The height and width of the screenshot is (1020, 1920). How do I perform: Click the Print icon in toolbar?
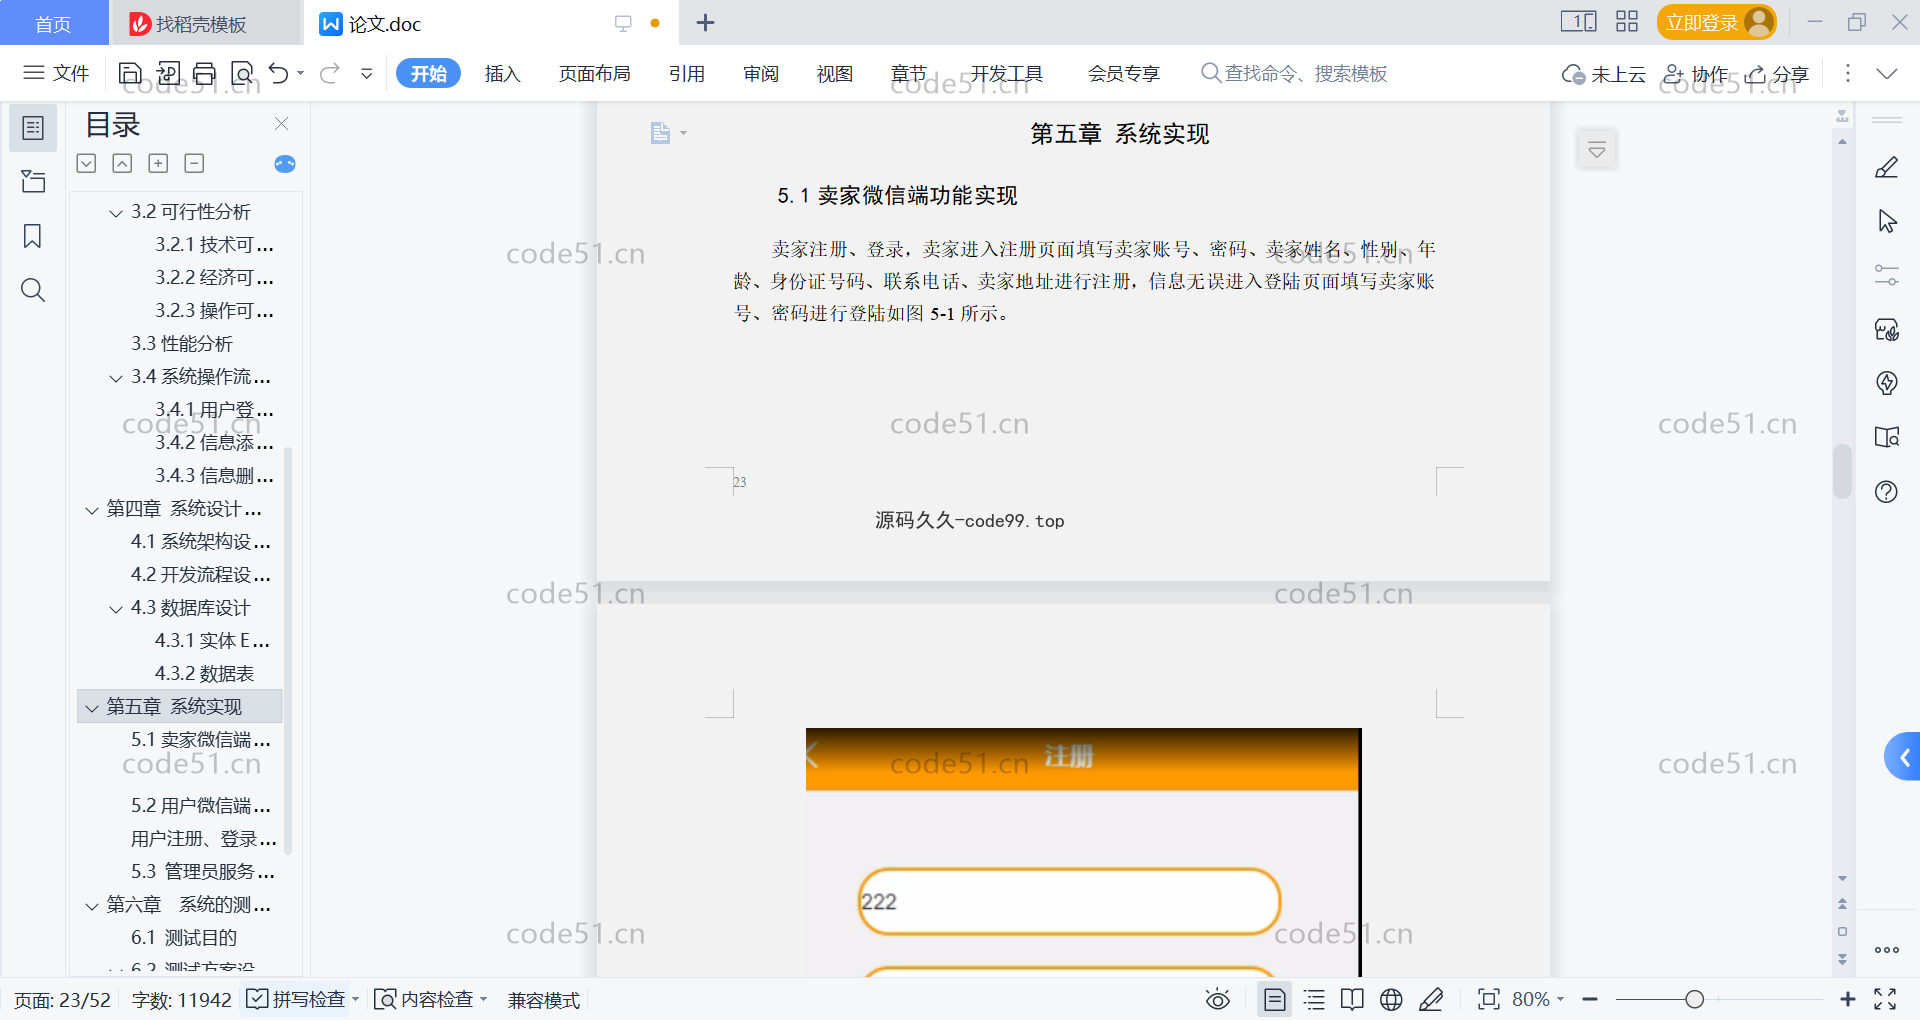click(x=204, y=73)
